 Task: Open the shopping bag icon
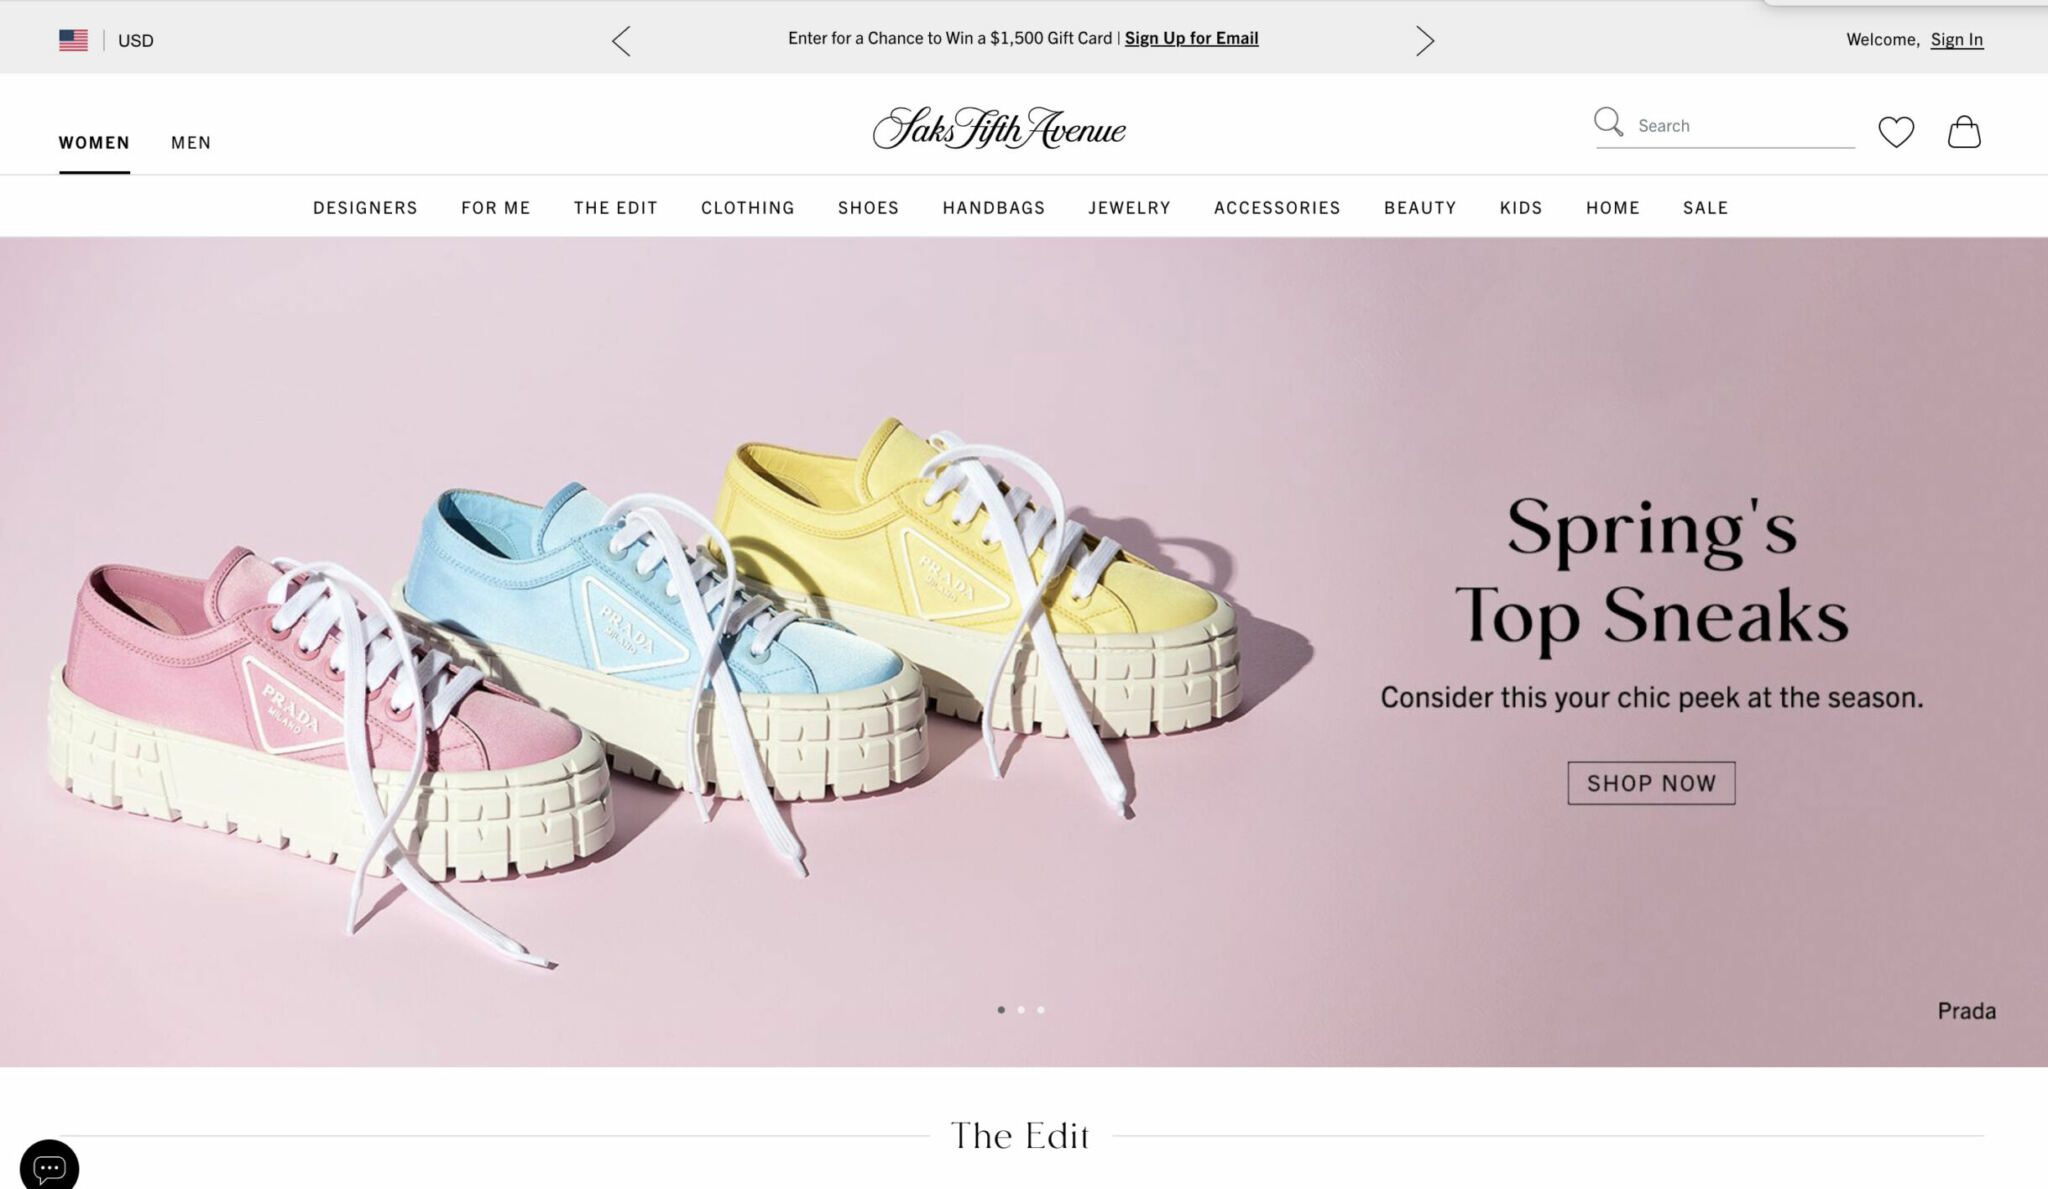pos(1964,131)
